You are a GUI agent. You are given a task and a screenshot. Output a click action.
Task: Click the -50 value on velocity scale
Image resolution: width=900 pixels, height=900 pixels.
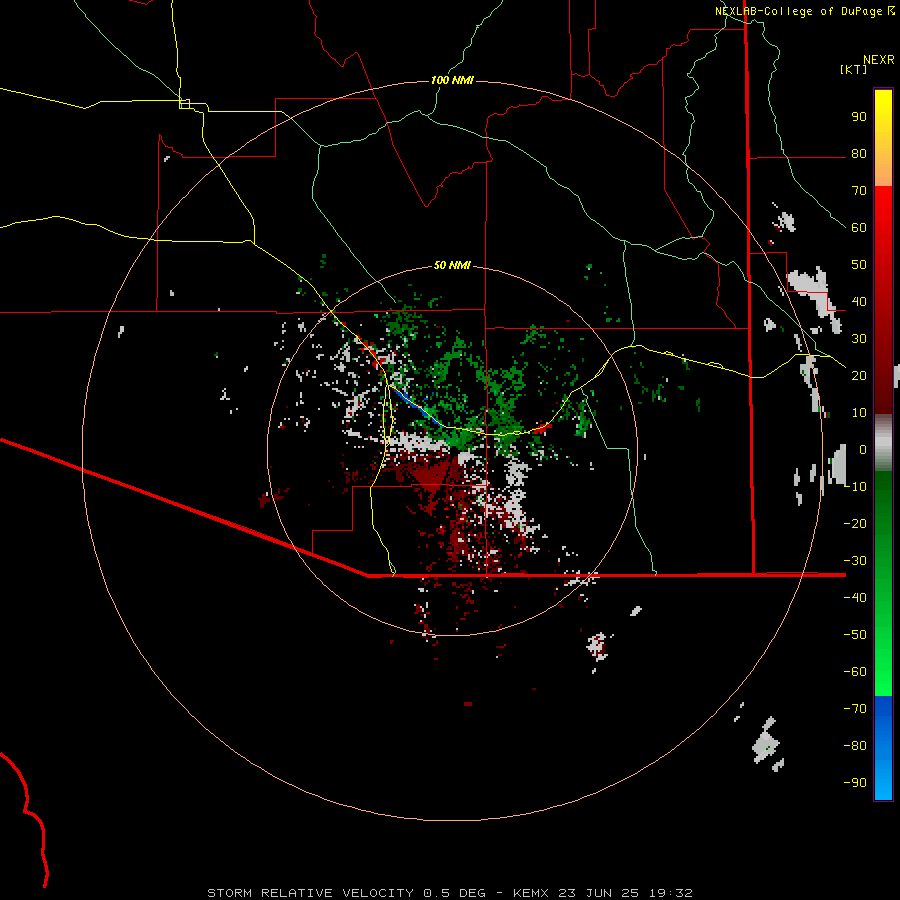pyautogui.click(x=855, y=635)
